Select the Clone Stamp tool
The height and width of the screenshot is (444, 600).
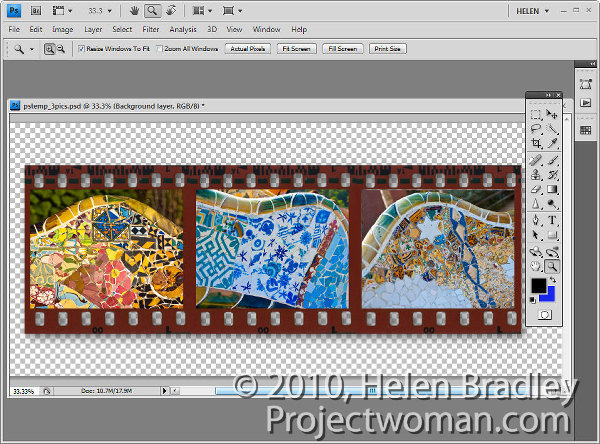click(x=536, y=175)
